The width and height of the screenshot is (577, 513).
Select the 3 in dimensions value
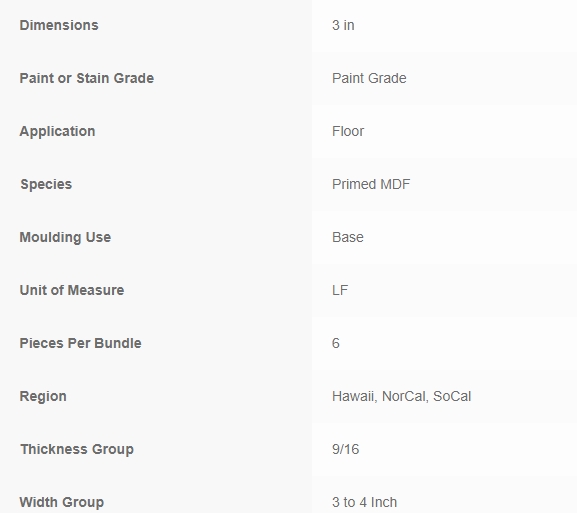pyautogui.click(x=343, y=25)
